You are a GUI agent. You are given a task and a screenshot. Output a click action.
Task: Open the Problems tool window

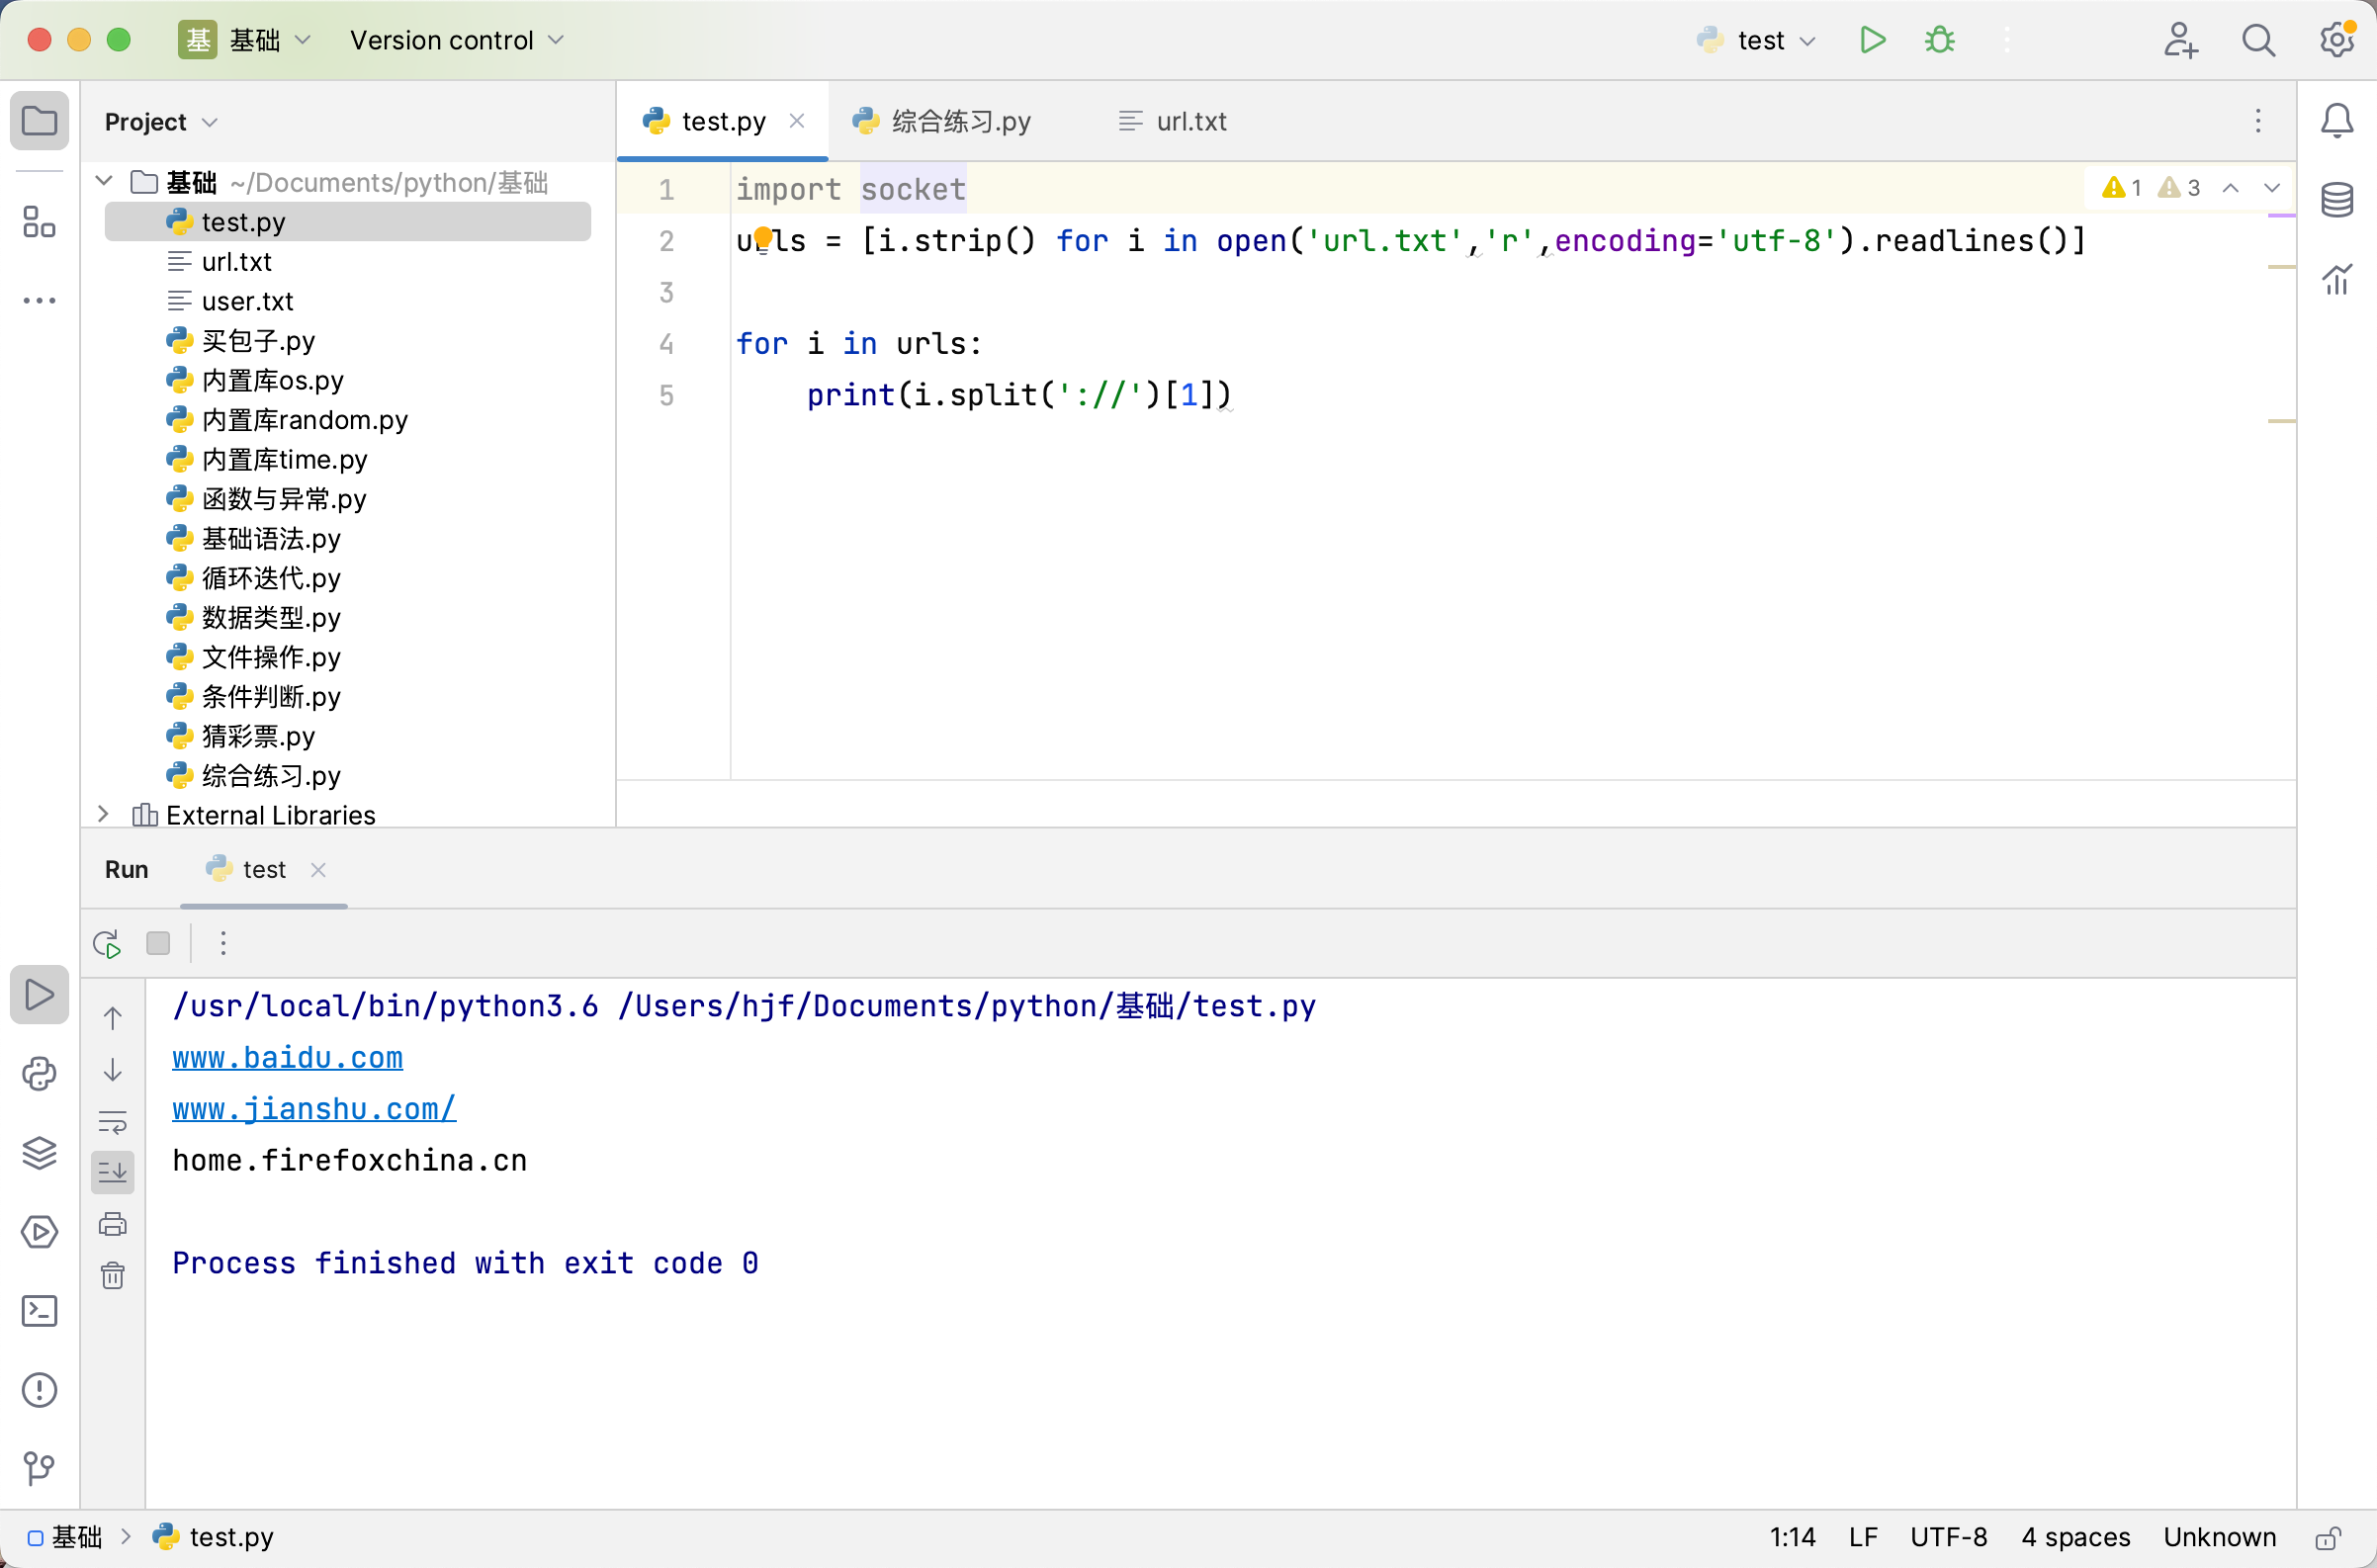[39, 1389]
